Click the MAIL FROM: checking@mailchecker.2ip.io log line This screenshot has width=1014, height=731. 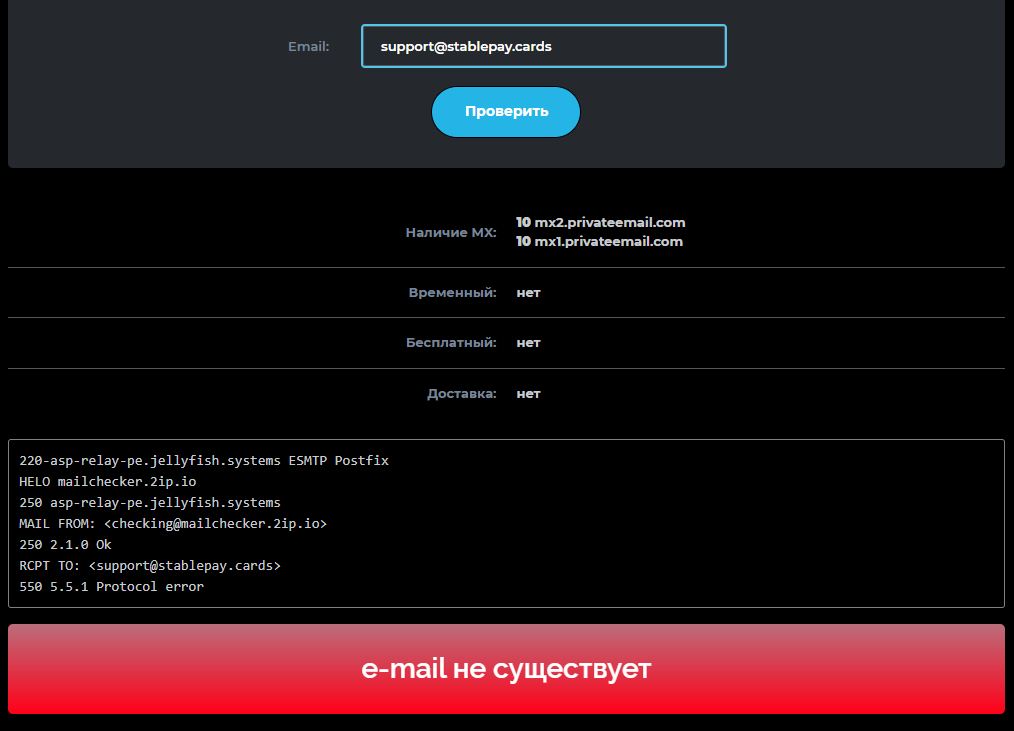pos(173,523)
